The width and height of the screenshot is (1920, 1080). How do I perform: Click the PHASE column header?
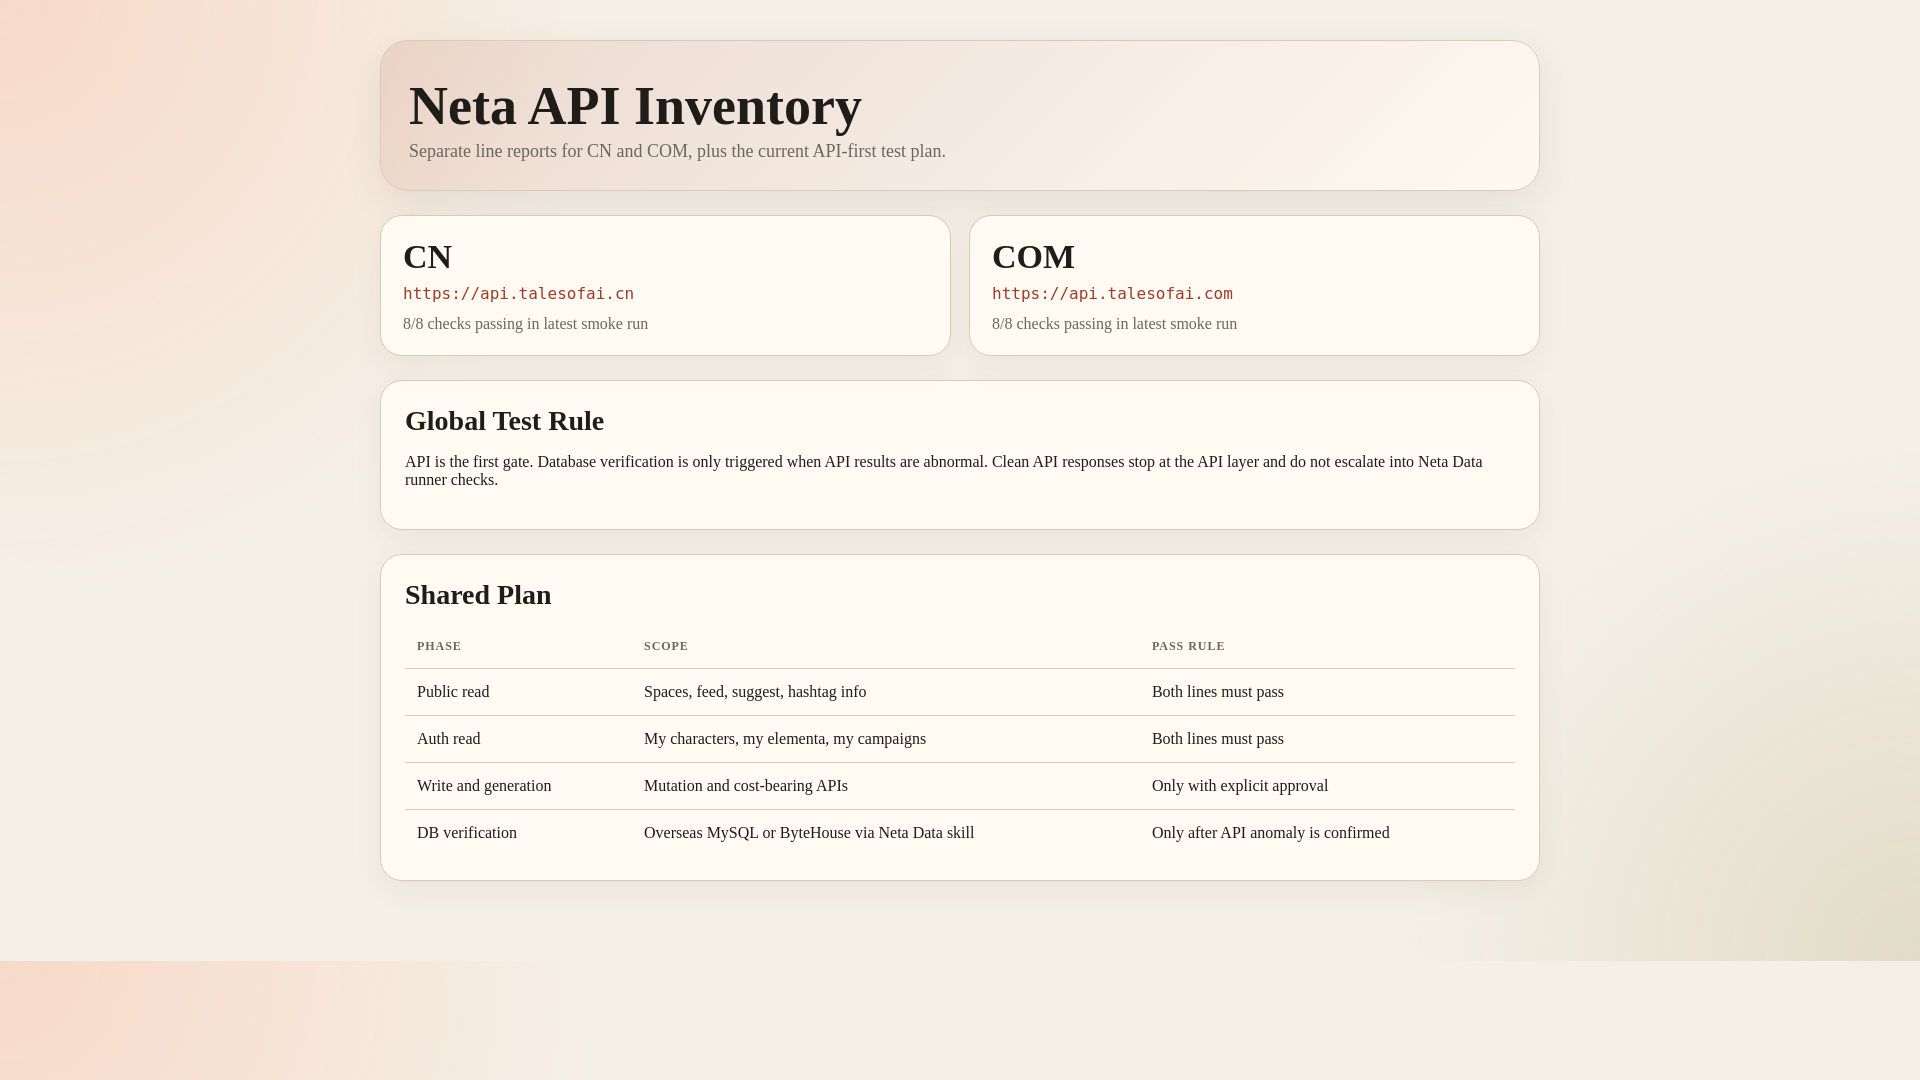click(439, 646)
